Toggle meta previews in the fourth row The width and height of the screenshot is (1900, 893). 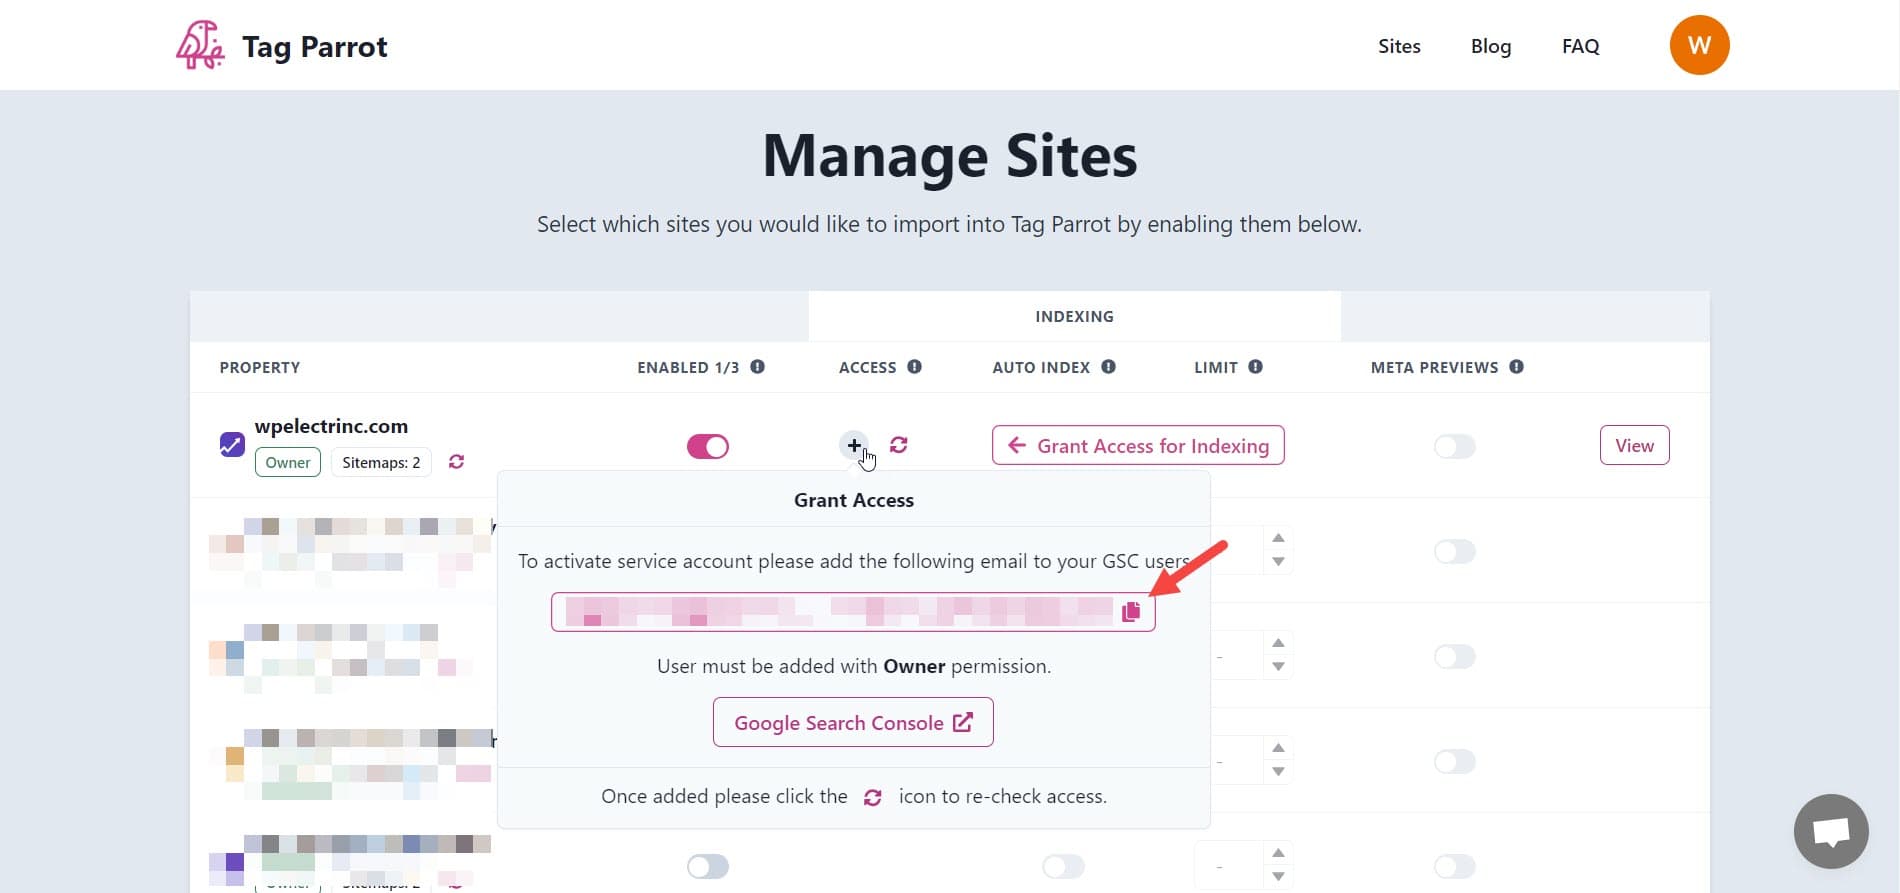point(1455,761)
